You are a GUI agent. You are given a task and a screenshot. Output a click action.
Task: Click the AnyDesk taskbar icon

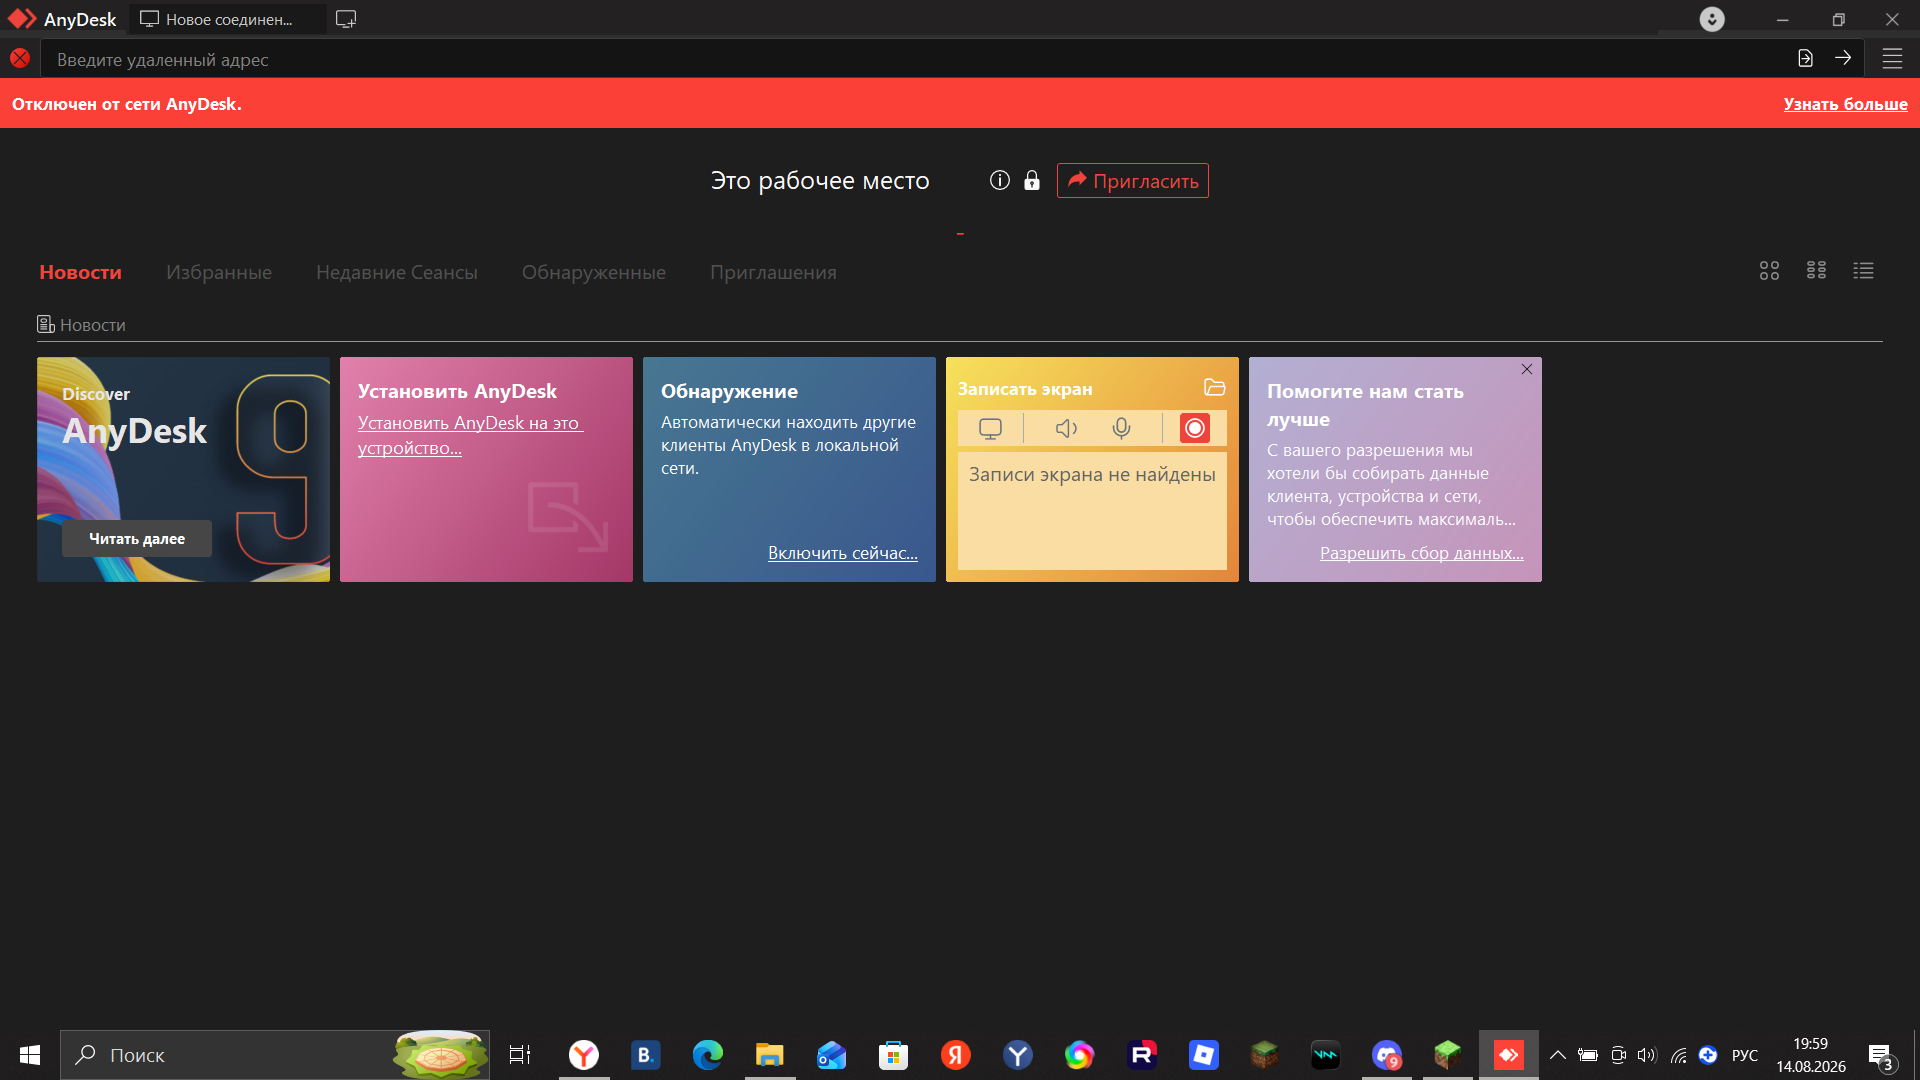point(1508,1055)
